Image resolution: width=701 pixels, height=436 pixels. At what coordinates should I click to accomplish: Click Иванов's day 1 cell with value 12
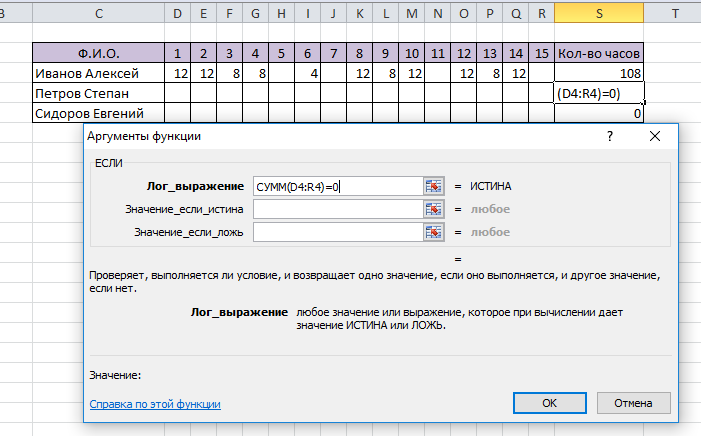[177, 72]
